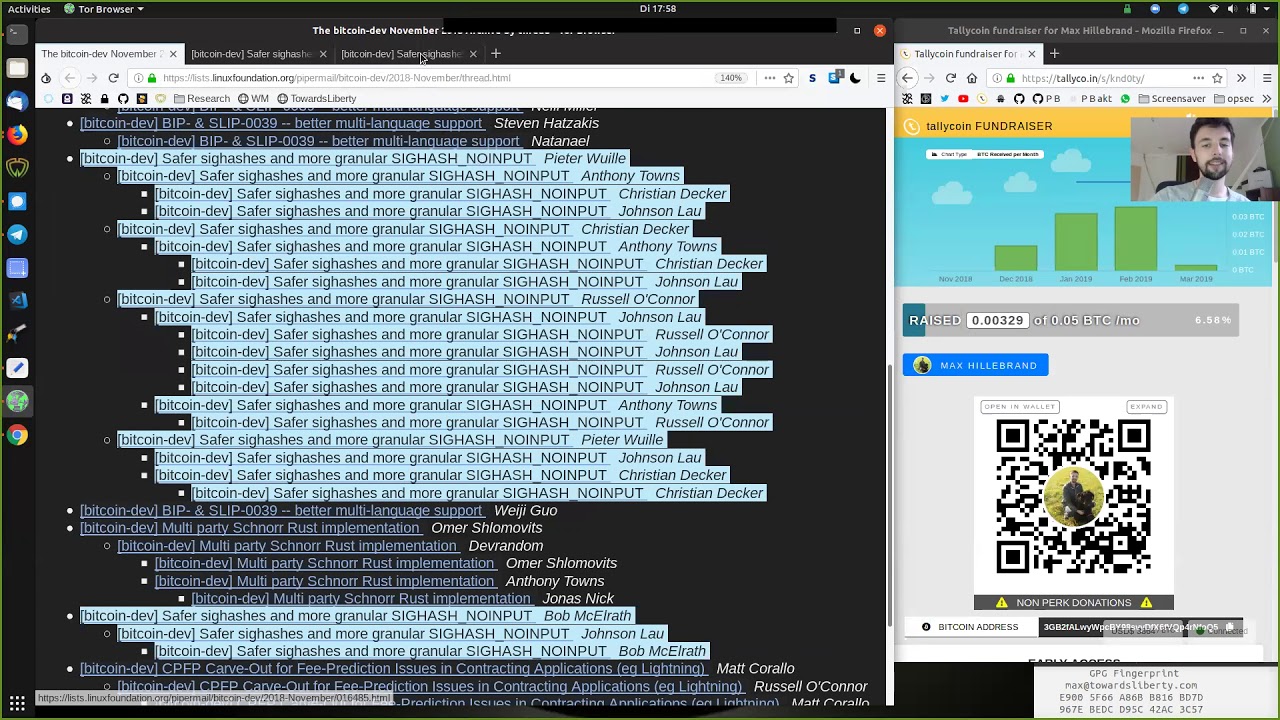Image resolution: width=1280 pixels, height=720 pixels.
Task: Open Safer sighashes post by Bob McElrath
Action: click(306, 616)
